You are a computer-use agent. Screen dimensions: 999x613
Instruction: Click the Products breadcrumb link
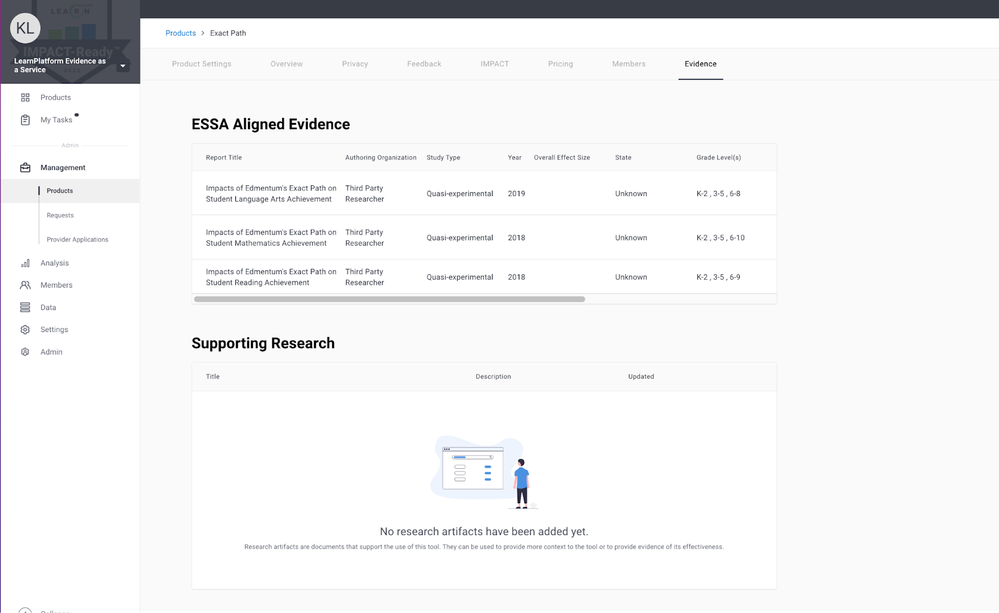[x=180, y=33]
